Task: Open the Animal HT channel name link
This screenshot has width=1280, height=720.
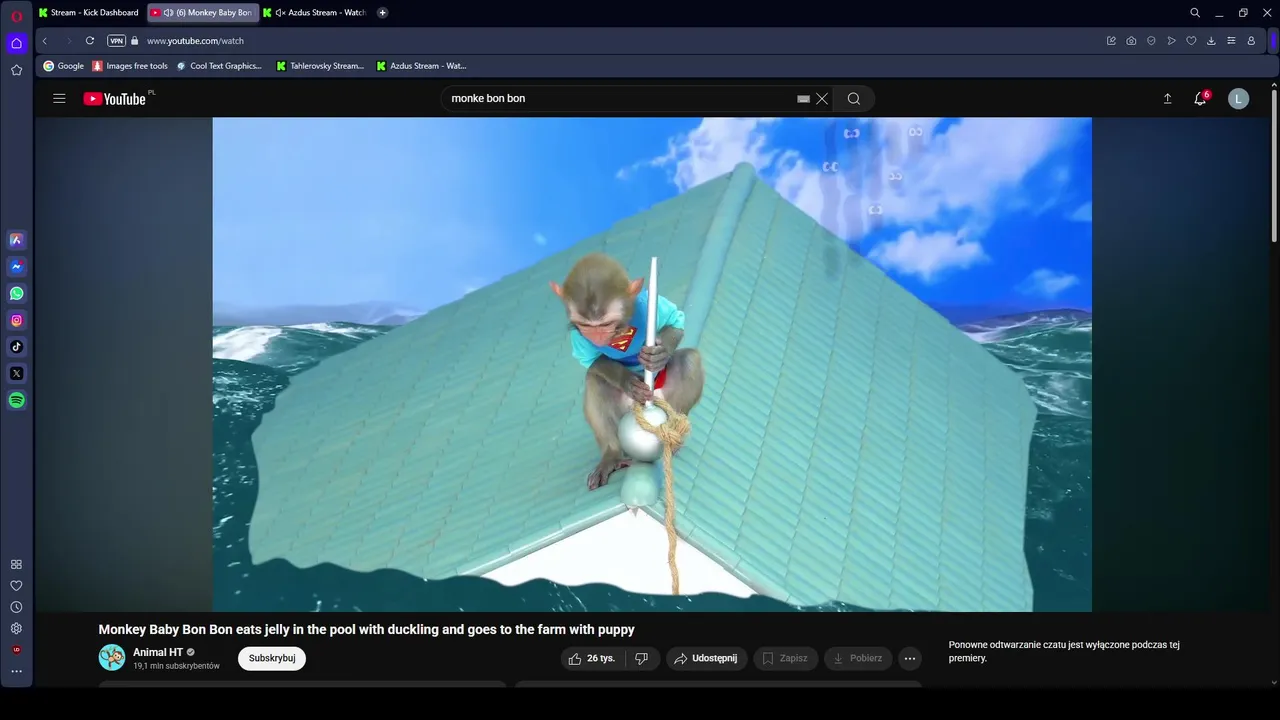Action: point(158,652)
